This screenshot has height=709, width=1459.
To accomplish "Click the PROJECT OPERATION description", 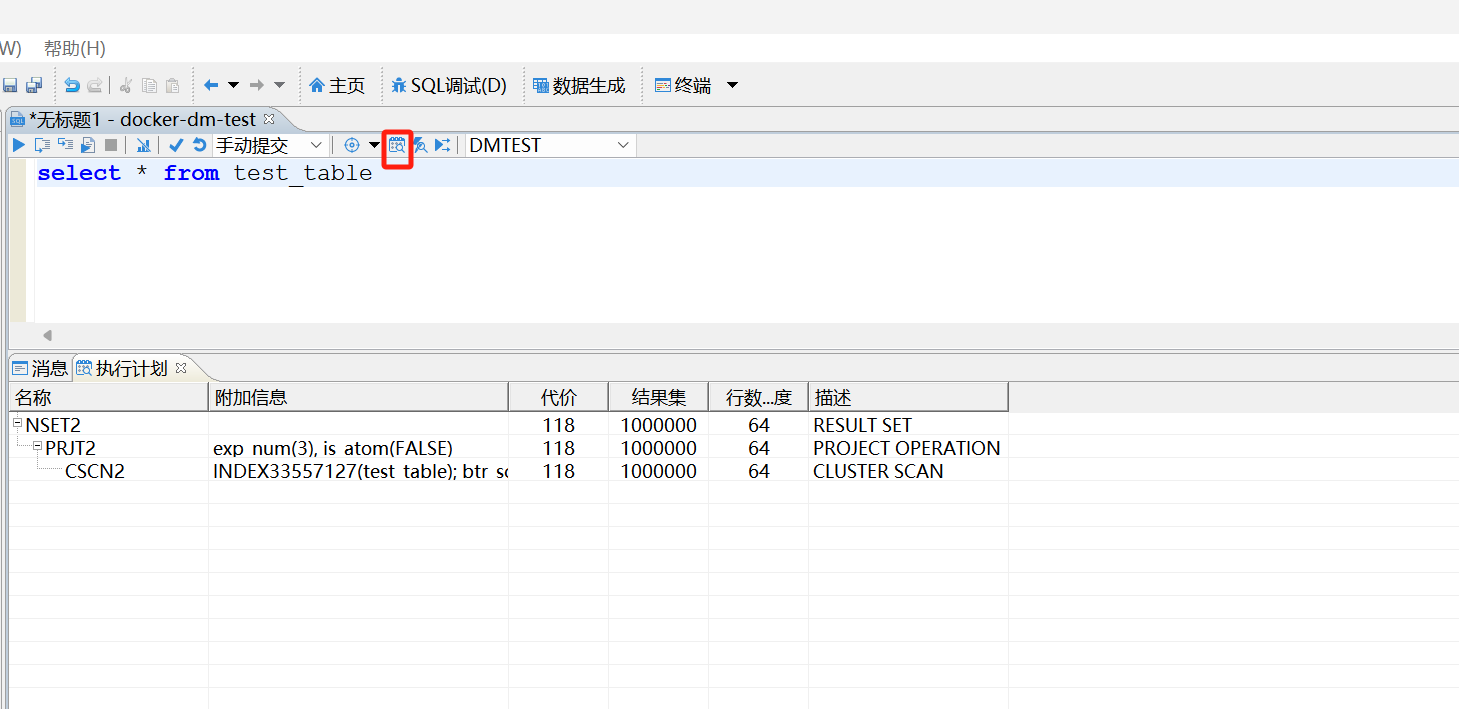I will pyautogui.click(x=907, y=448).
